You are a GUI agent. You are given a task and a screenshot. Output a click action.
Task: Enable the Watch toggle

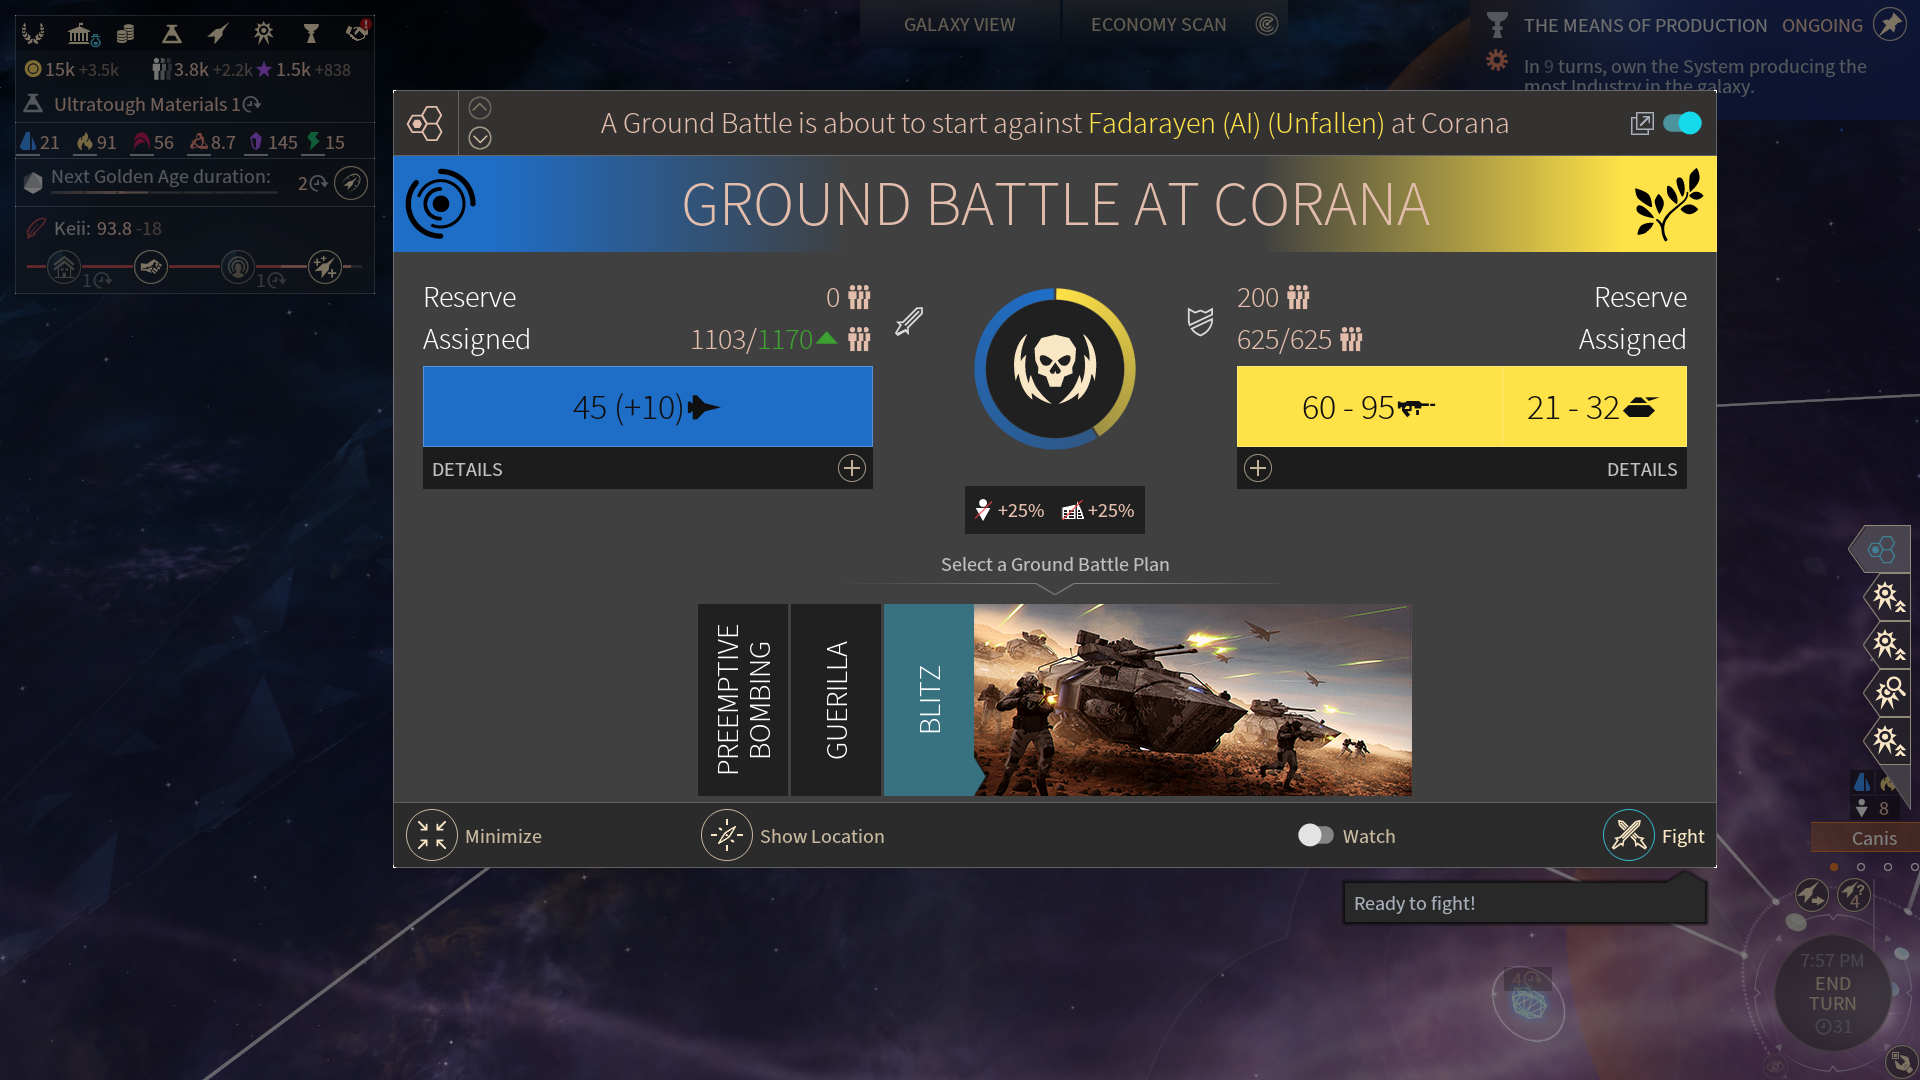(x=1315, y=835)
